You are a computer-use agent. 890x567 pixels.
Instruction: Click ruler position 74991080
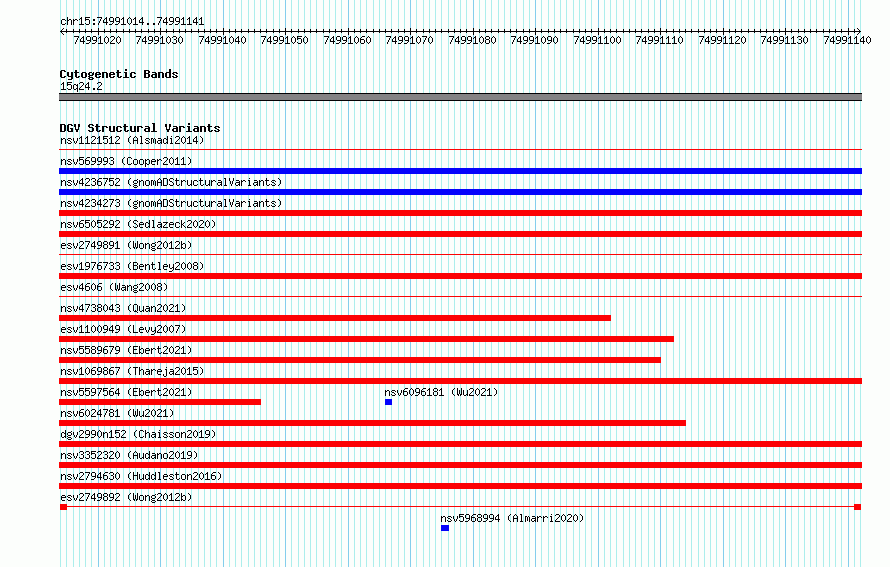472,40
